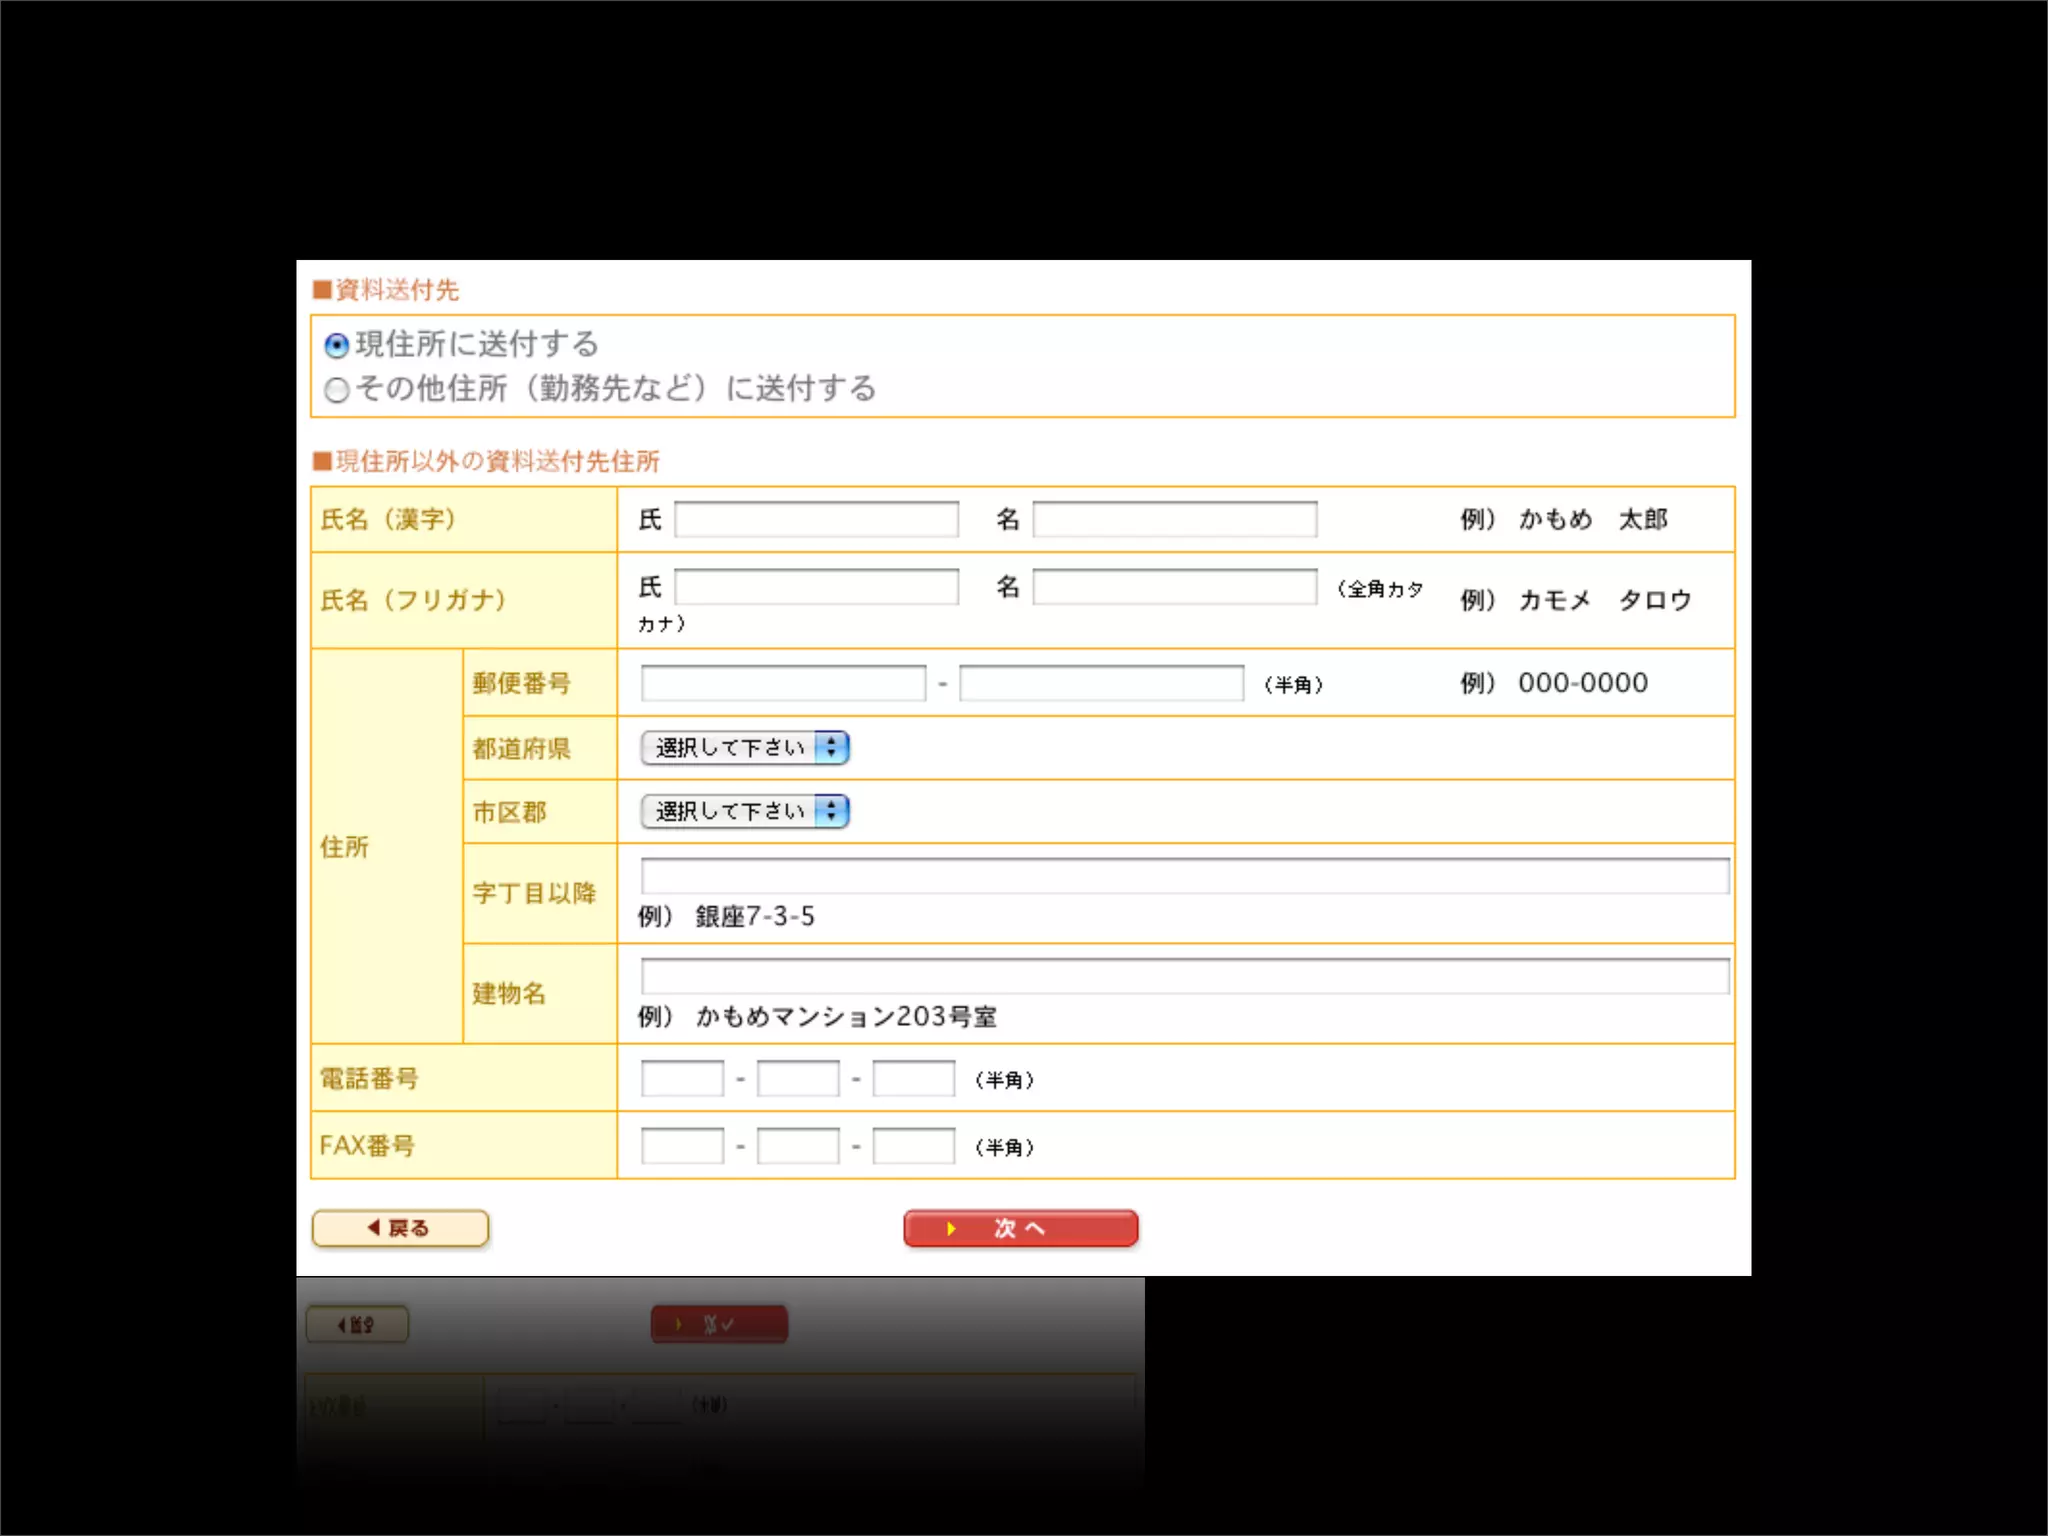
Task: Click the 戻る back button
Action: point(400,1228)
